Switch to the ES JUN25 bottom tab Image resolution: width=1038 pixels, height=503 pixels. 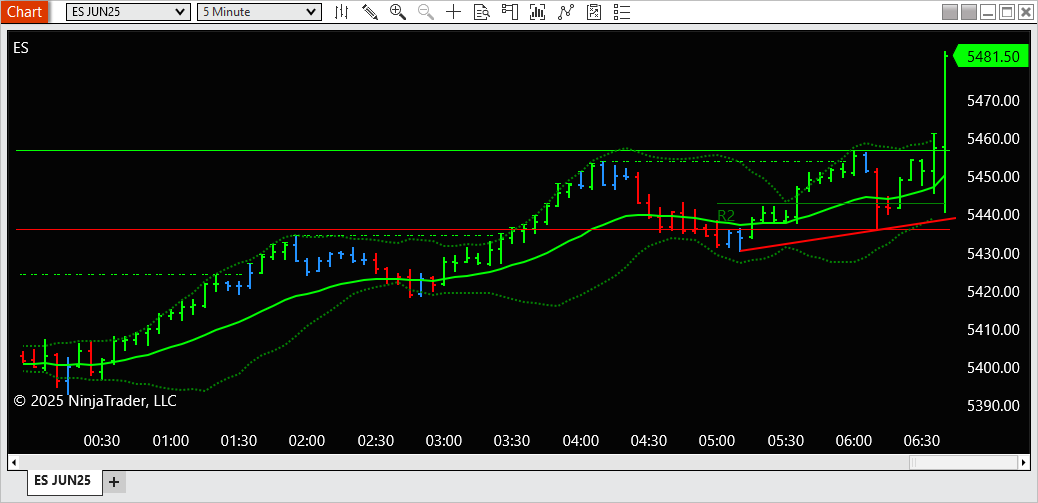click(65, 480)
